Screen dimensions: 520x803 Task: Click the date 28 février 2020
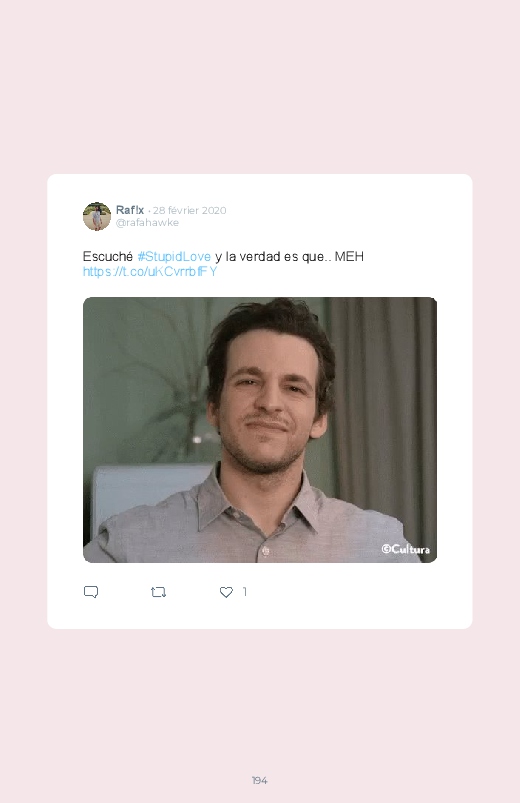pyautogui.click(x=190, y=210)
